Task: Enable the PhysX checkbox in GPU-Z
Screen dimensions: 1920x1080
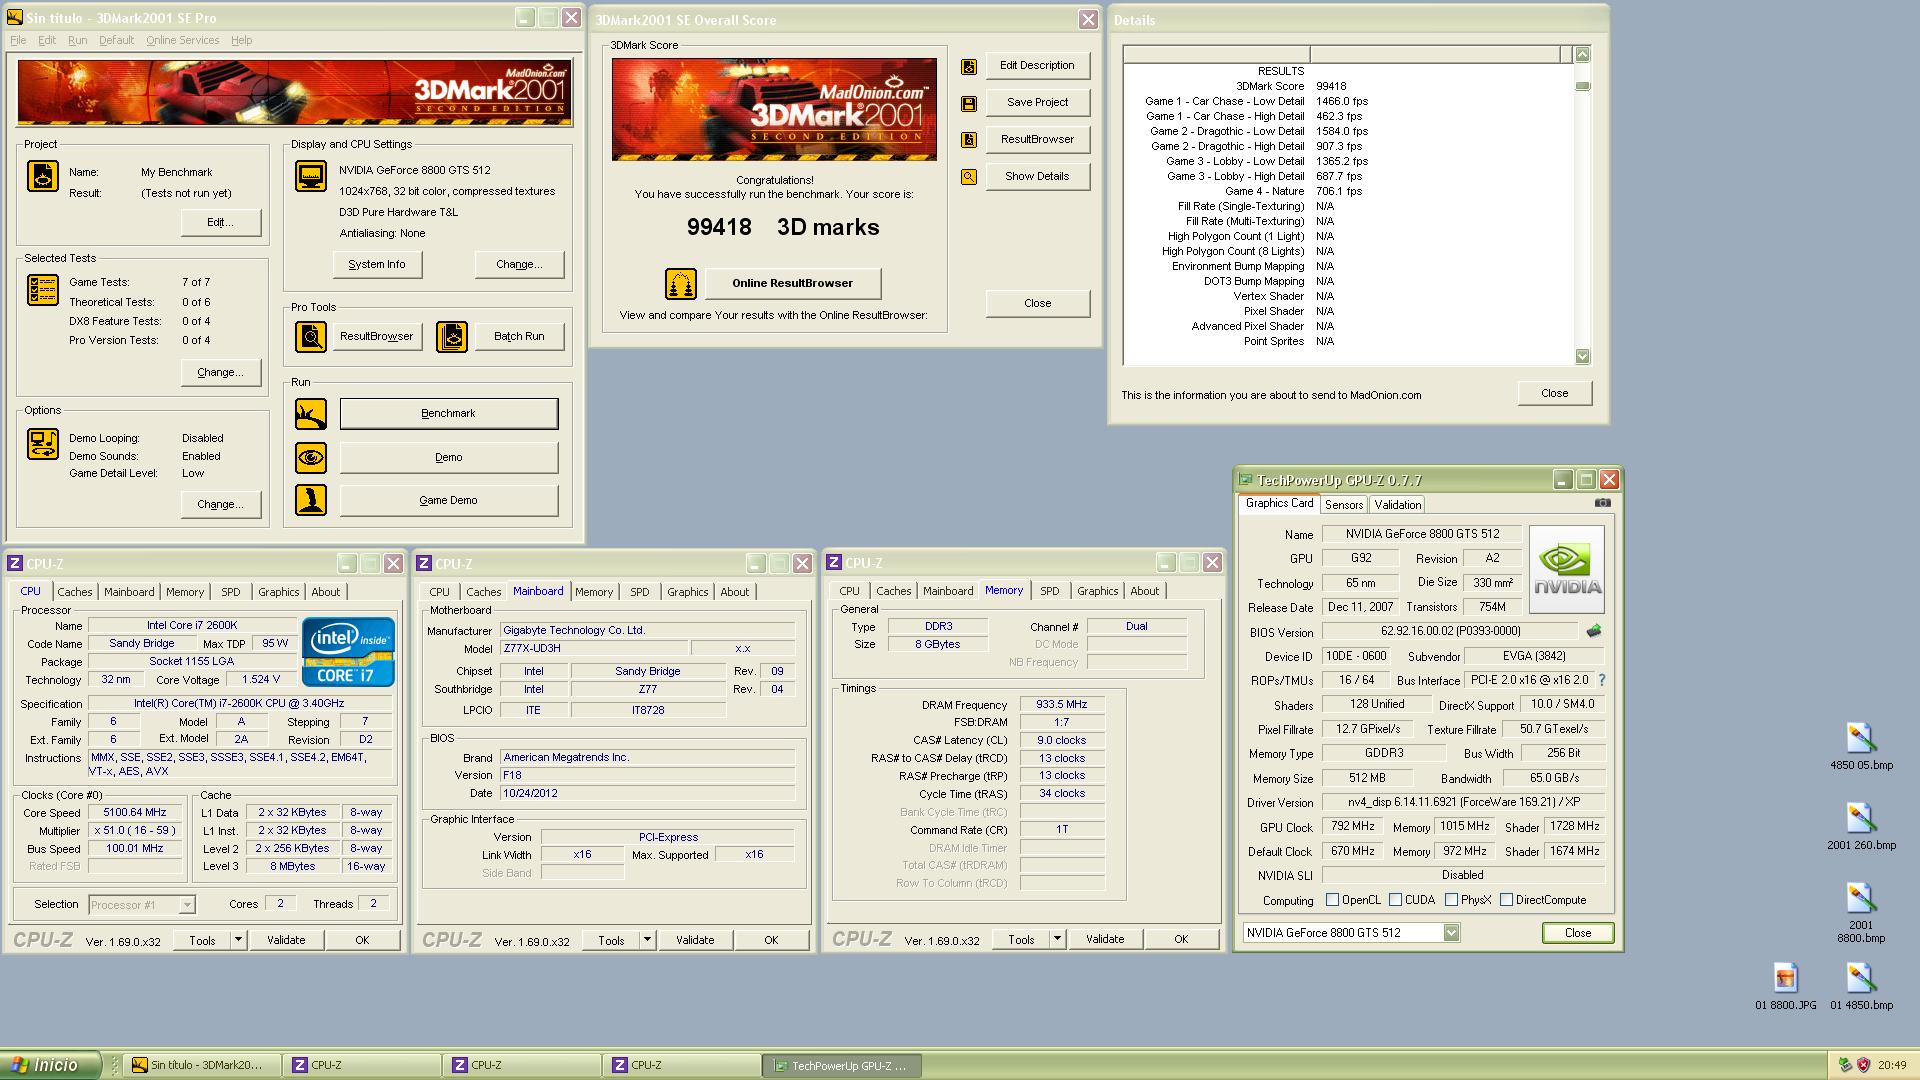Action: [1451, 900]
